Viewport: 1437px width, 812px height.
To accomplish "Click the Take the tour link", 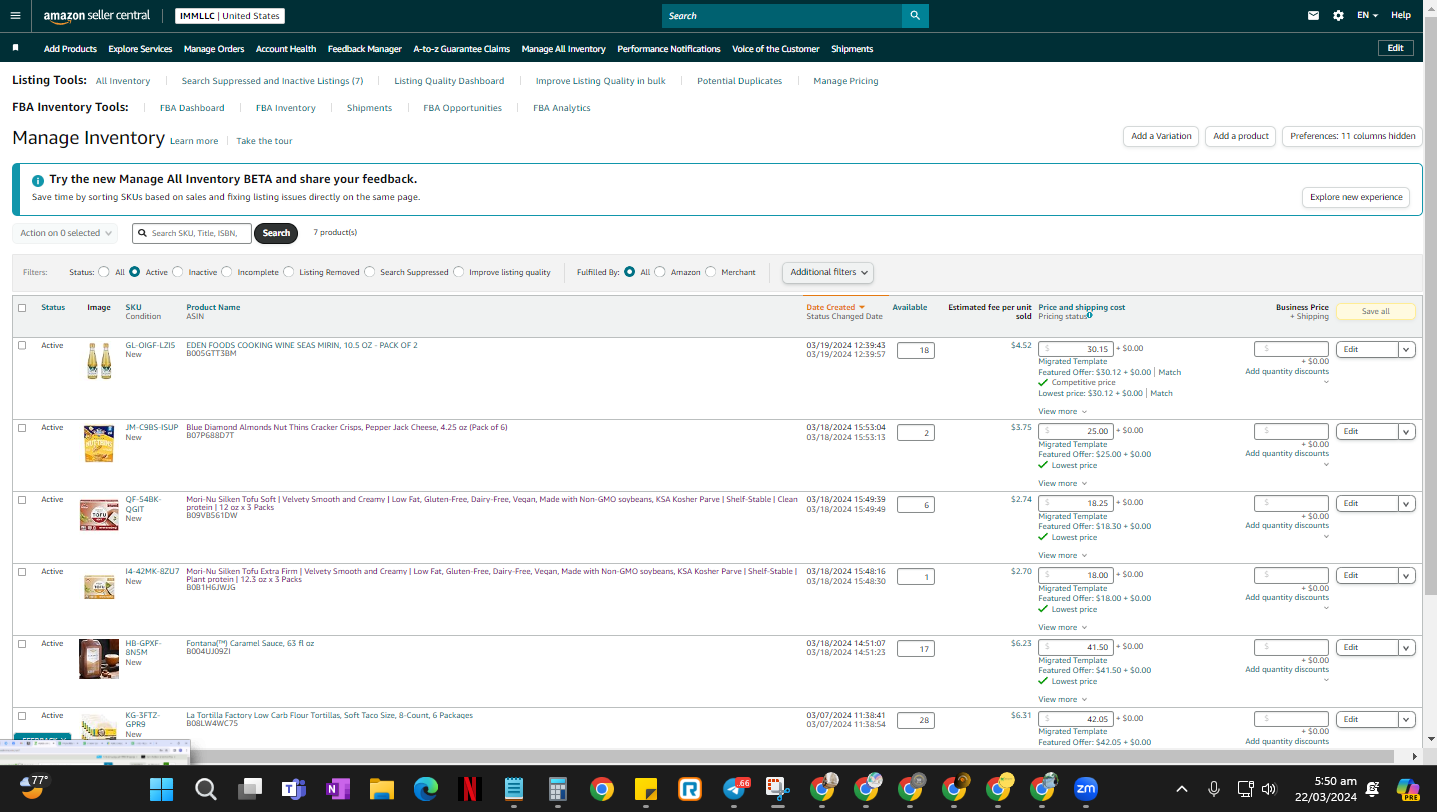I will click(264, 141).
